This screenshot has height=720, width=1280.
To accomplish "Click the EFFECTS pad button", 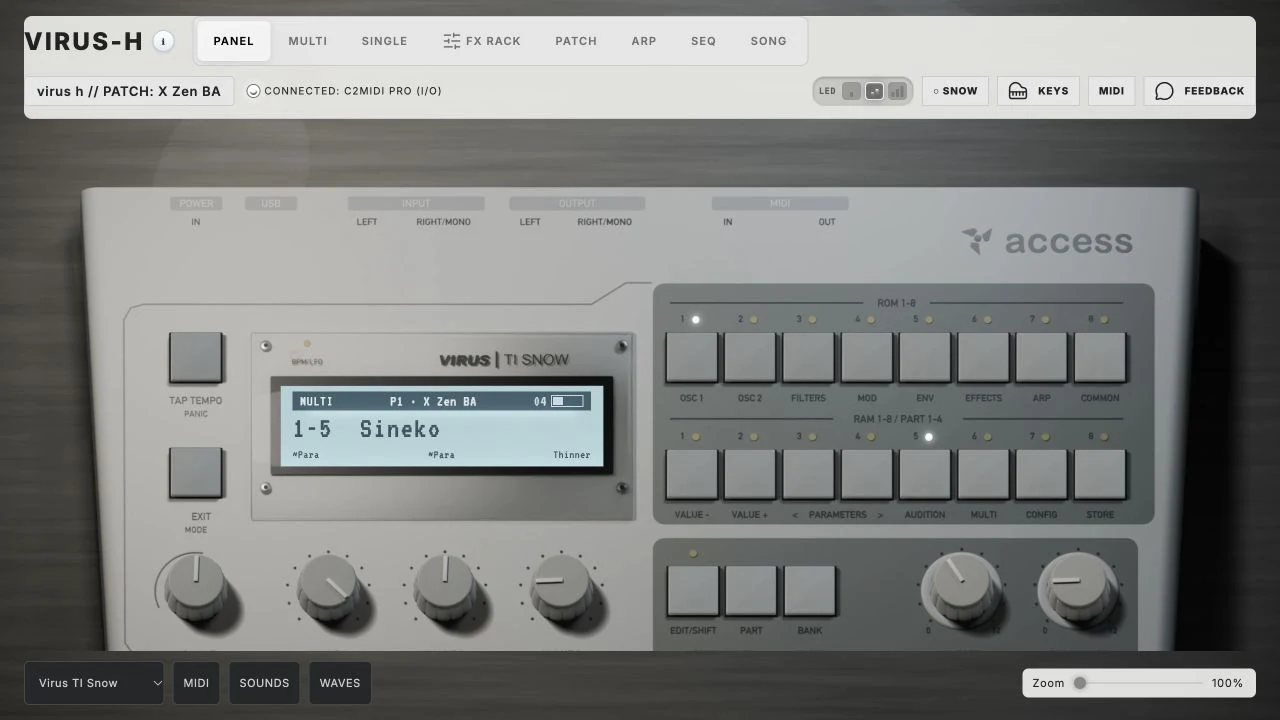I will point(983,357).
